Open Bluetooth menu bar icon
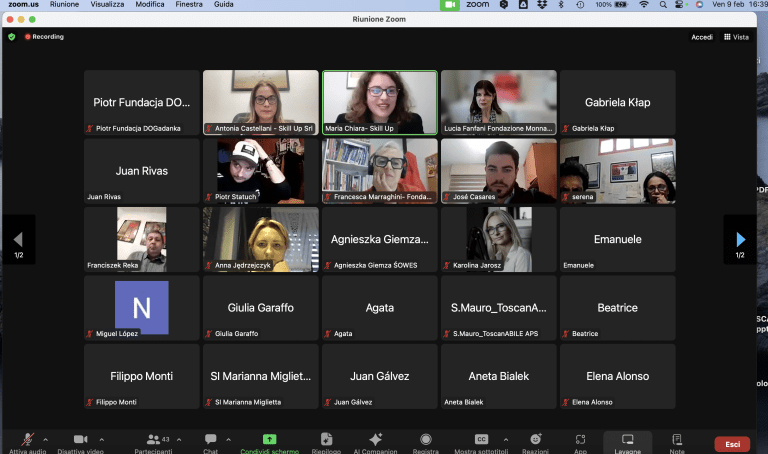 click(x=561, y=4)
